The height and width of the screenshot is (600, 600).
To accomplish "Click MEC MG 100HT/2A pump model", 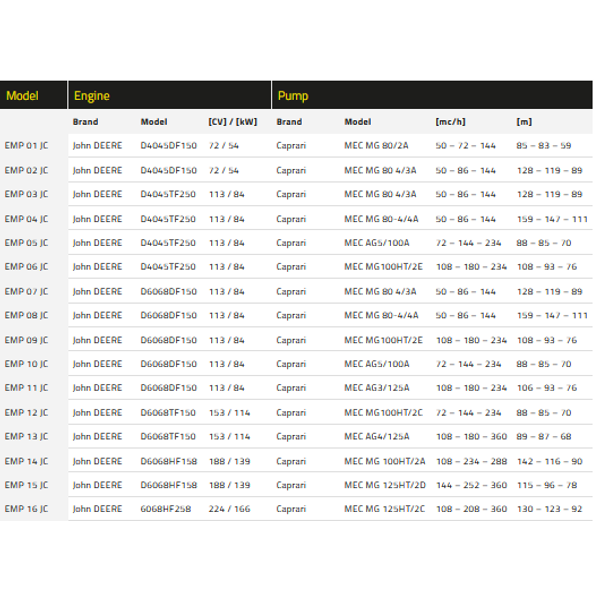I will (385, 461).
